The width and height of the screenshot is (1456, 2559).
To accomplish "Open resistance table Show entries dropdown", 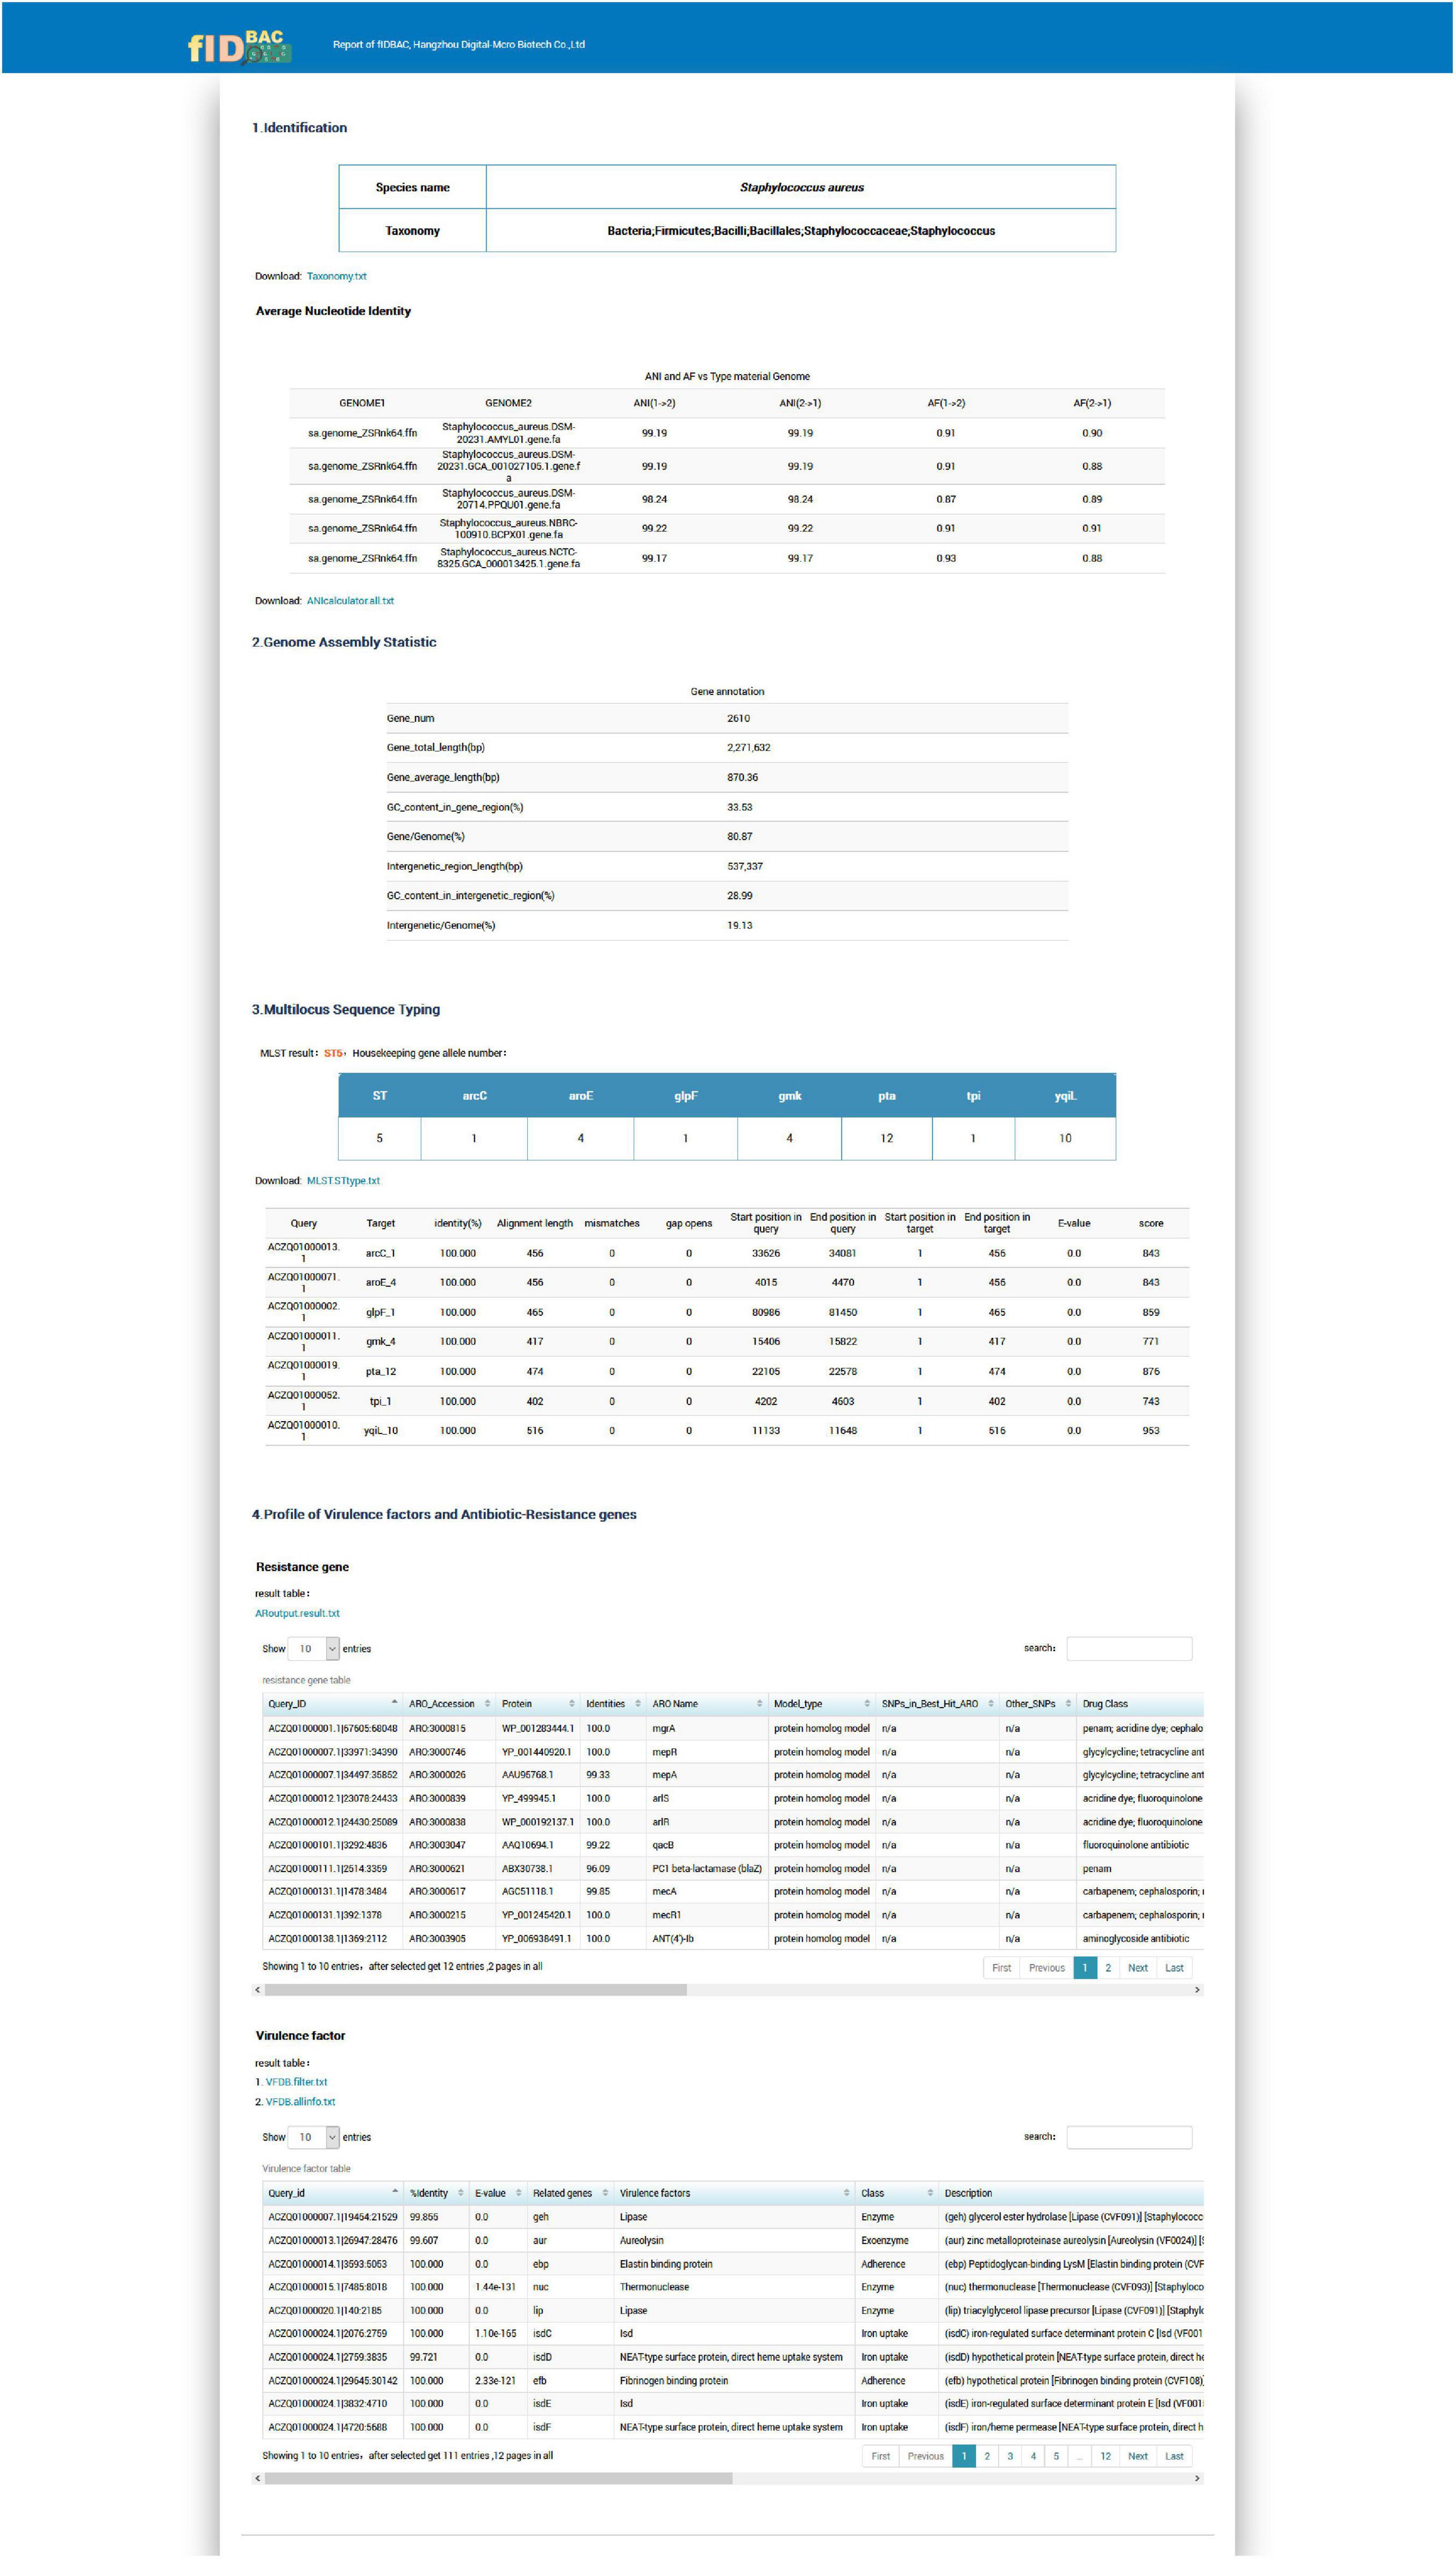I will pyautogui.click(x=314, y=1649).
